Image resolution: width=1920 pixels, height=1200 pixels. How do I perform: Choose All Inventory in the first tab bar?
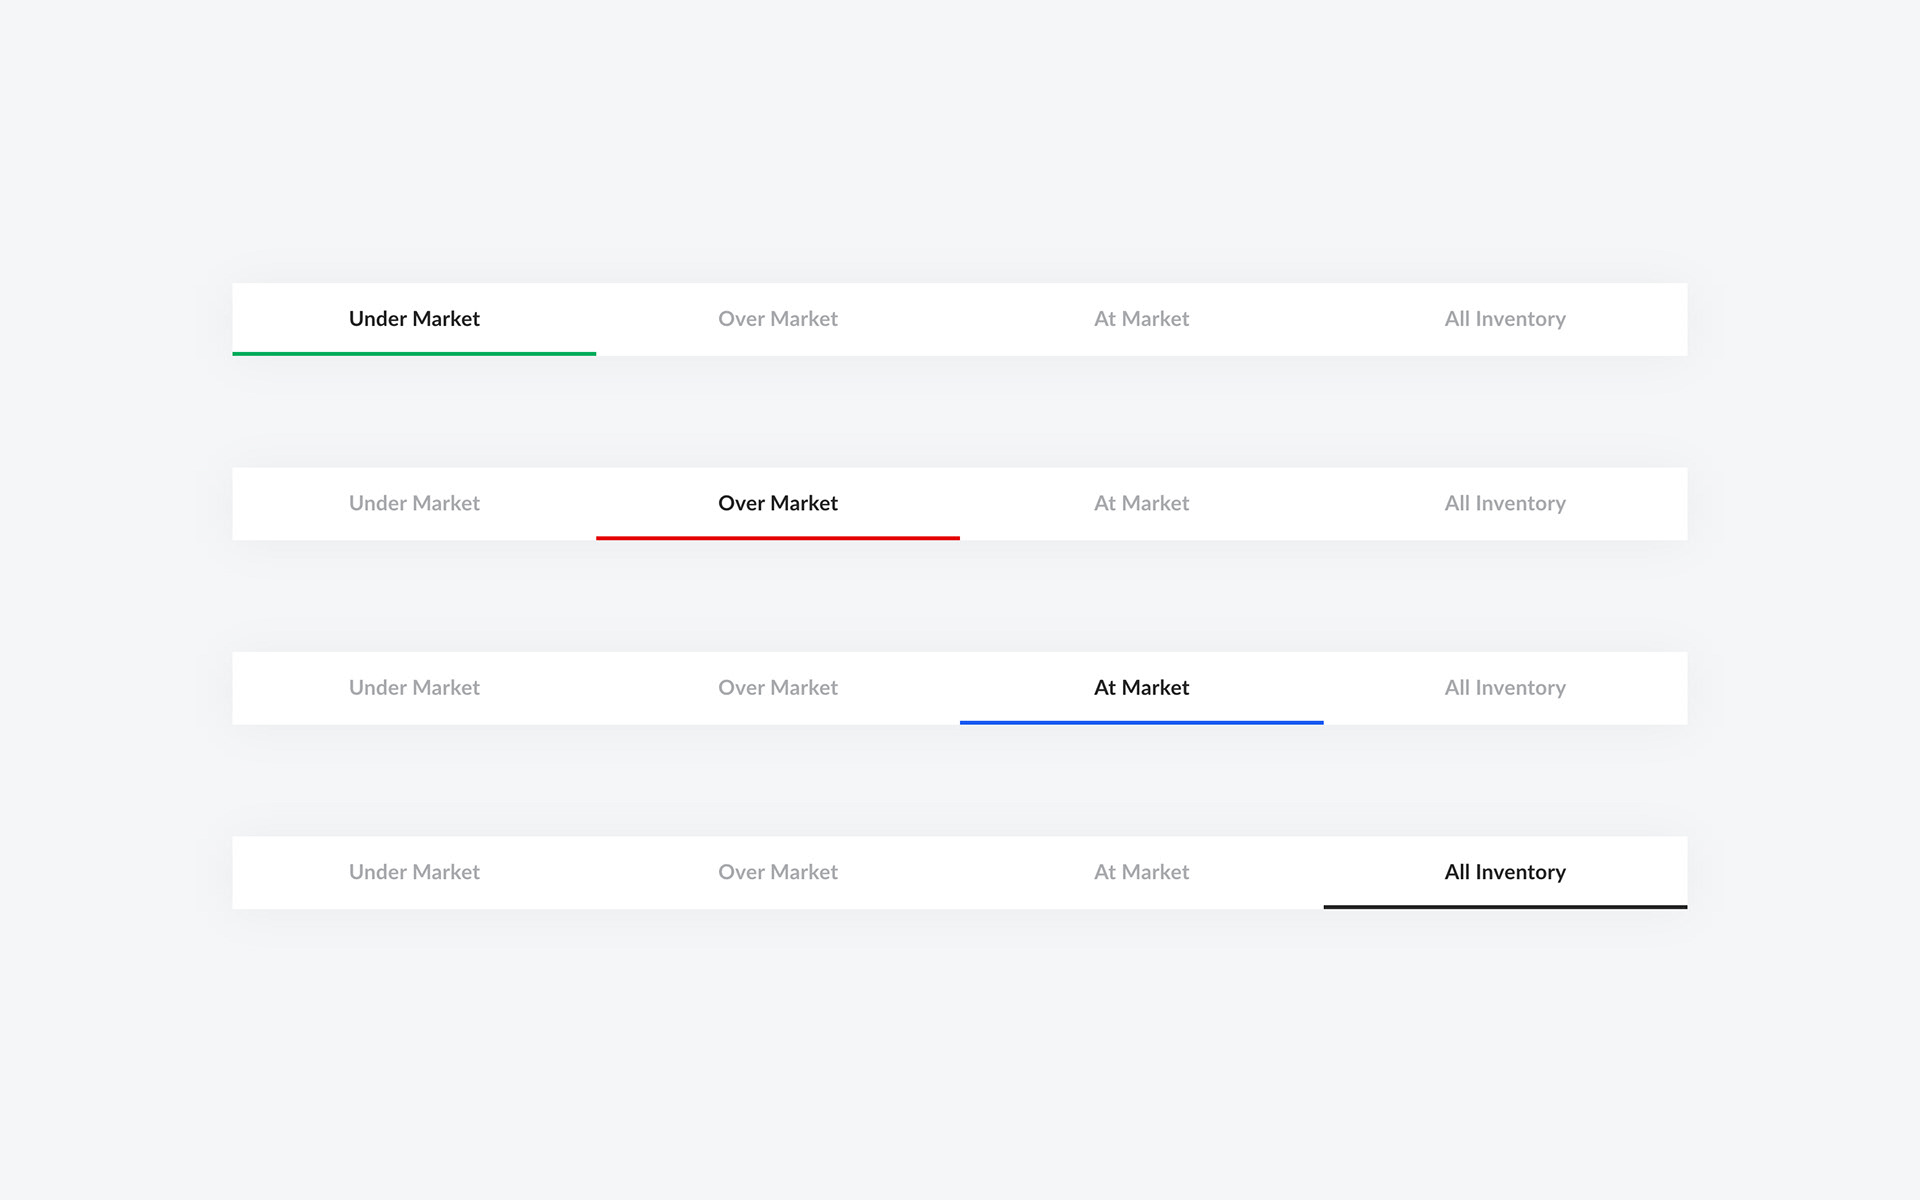coord(1505,319)
